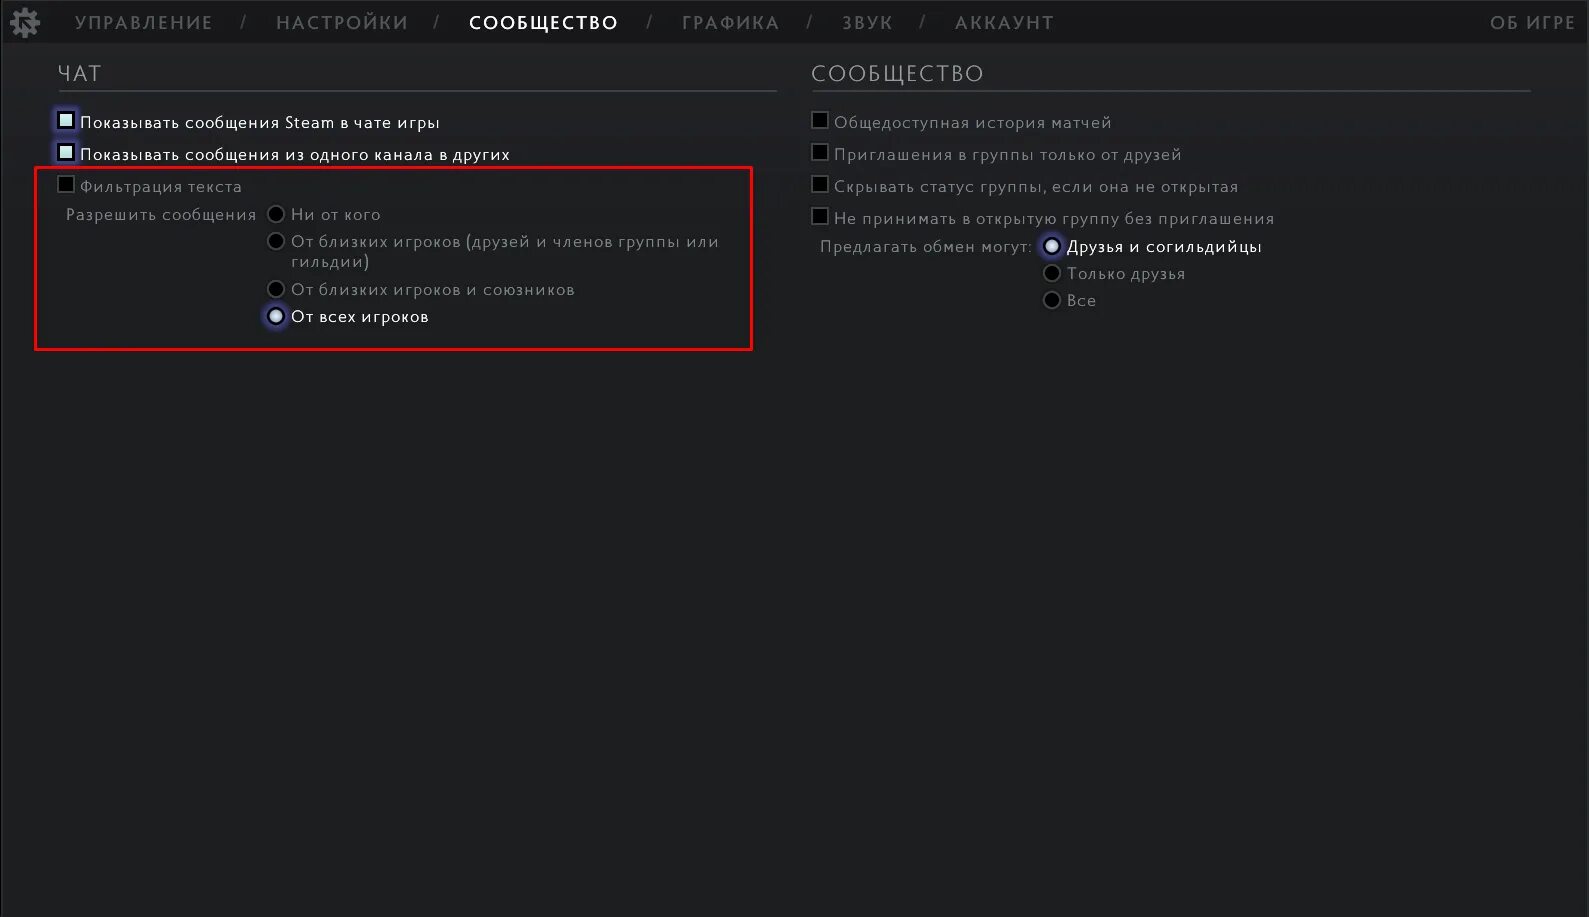Open the Графика tab
The height and width of the screenshot is (917, 1589).
pos(730,23)
